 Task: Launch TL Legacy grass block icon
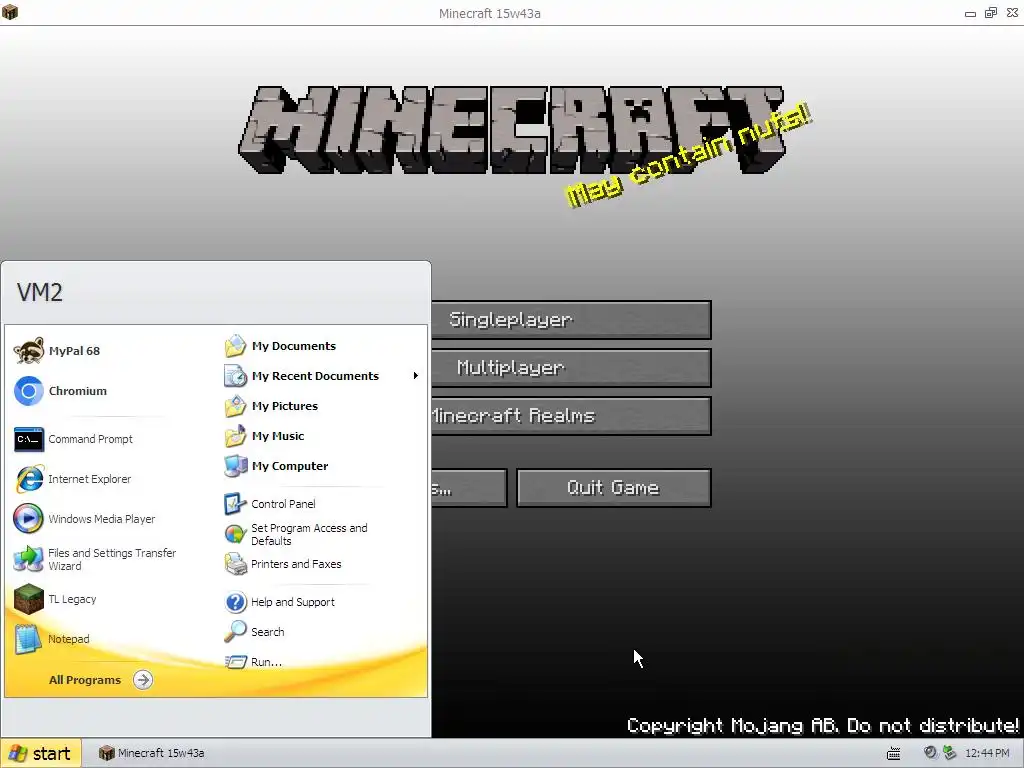(x=29, y=599)
